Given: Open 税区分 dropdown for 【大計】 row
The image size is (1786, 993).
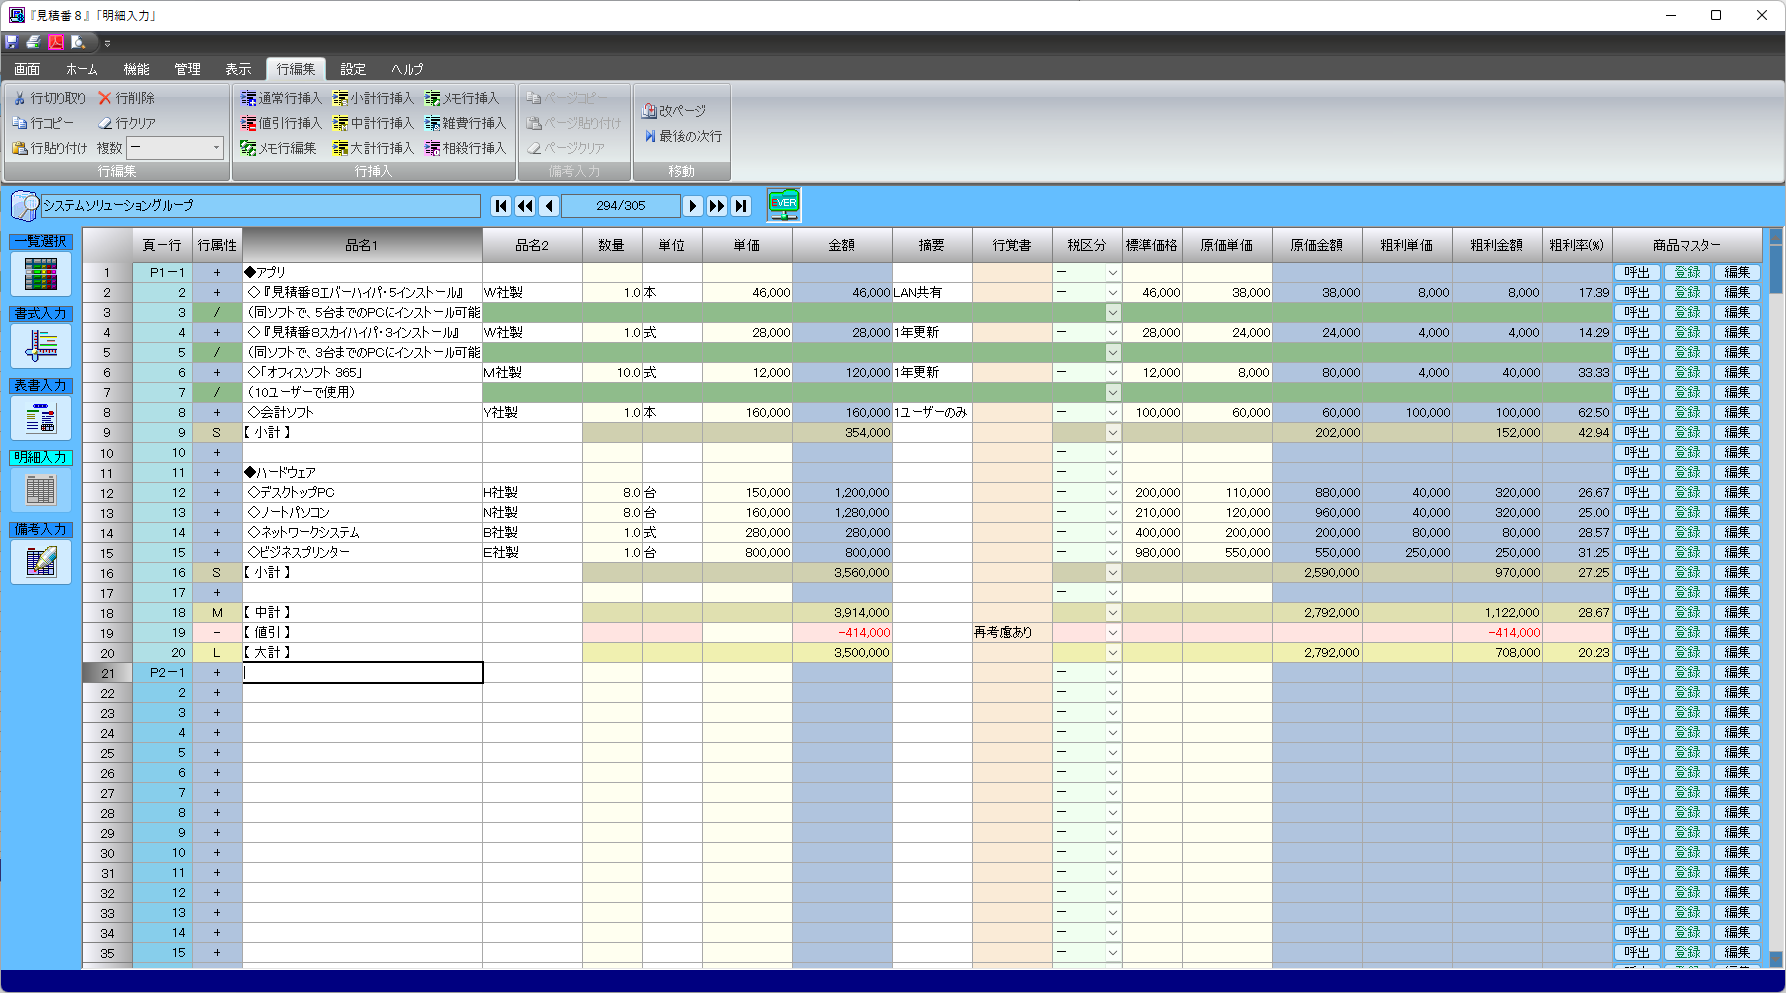Looking at the screenshot, I should click(1112, 653).
